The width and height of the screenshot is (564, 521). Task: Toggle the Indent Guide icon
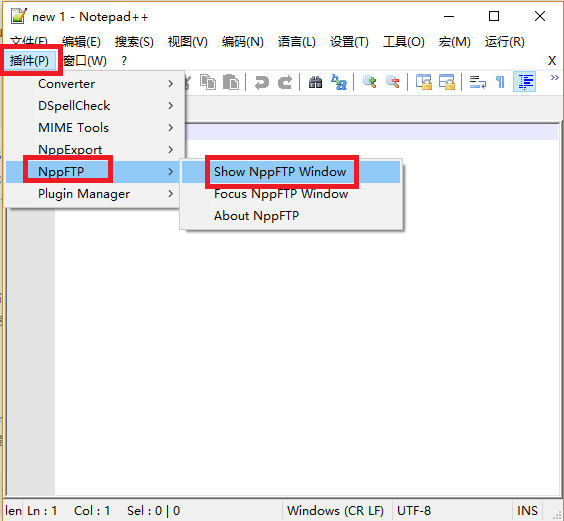(x=524, y=82)
